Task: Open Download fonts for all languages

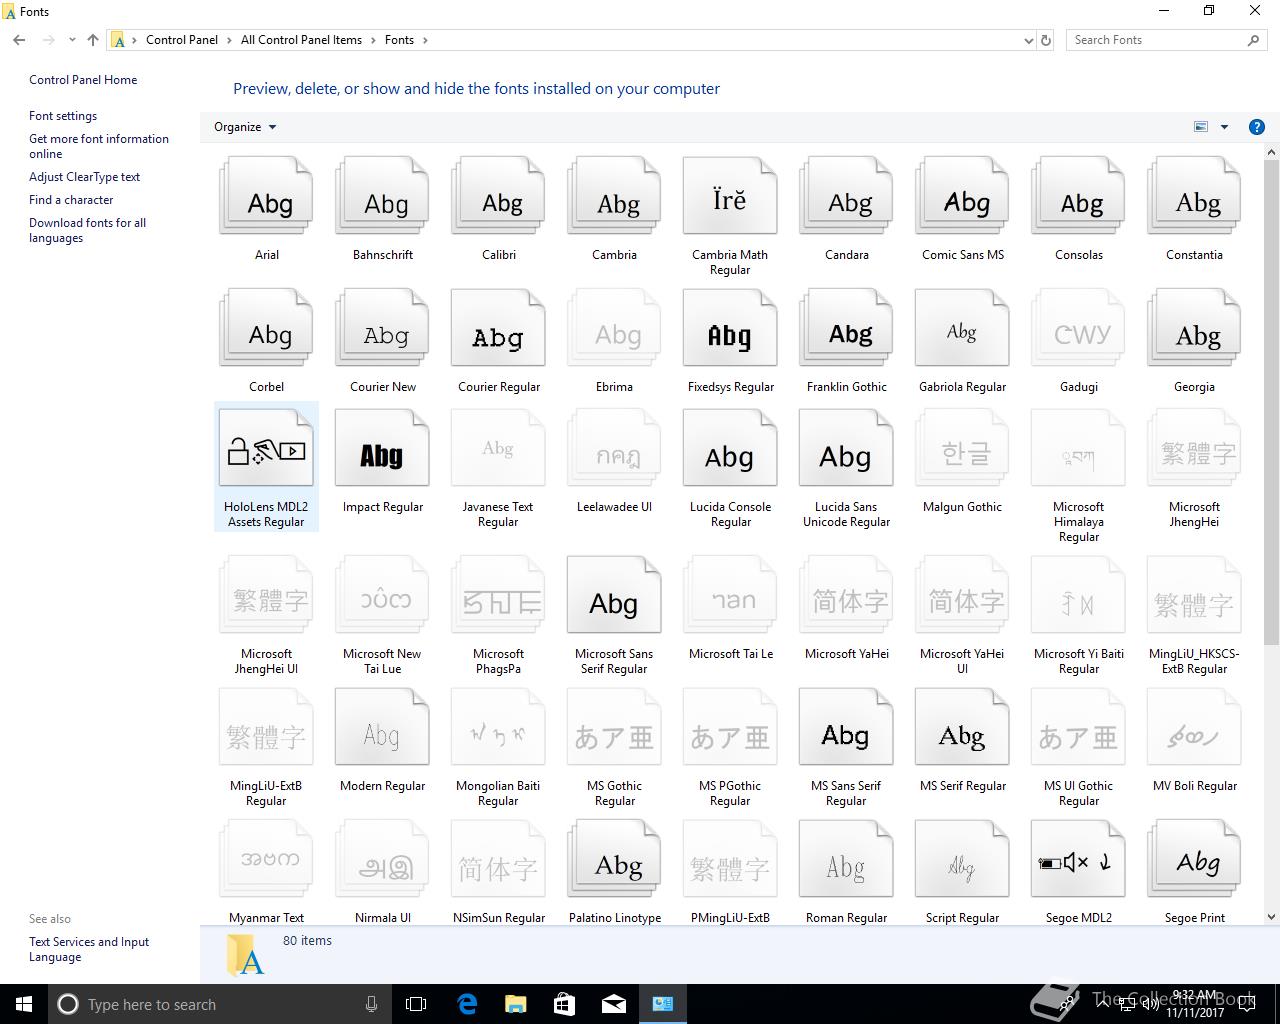Action: coord(87,230)
